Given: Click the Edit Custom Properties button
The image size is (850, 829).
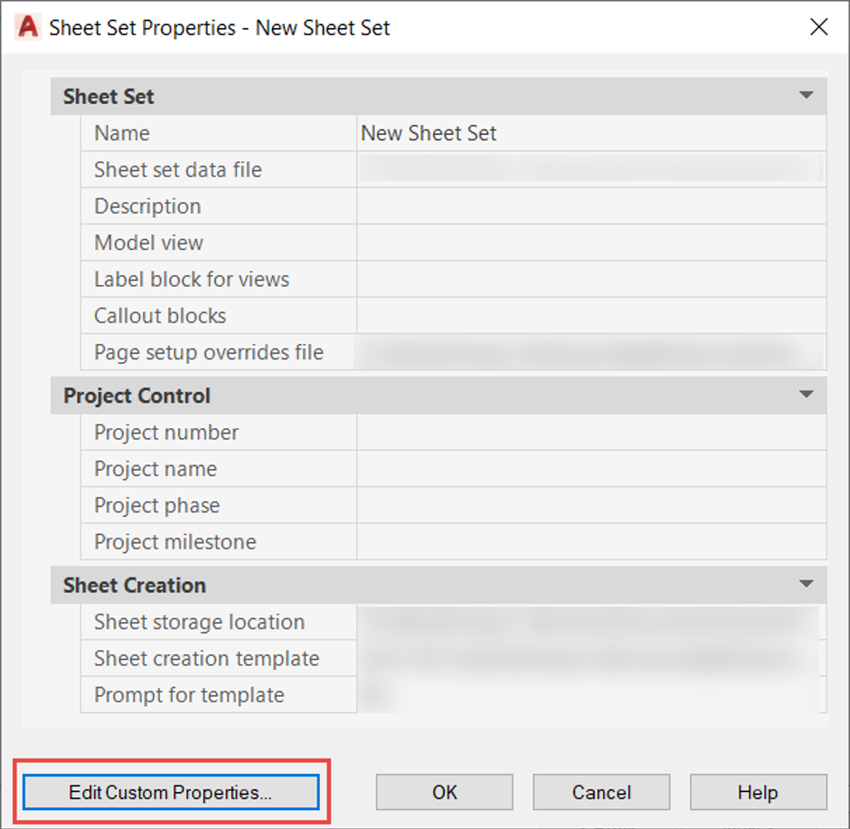Looking at the screenshot, I should pyautogui.click(x=170, y=793).
